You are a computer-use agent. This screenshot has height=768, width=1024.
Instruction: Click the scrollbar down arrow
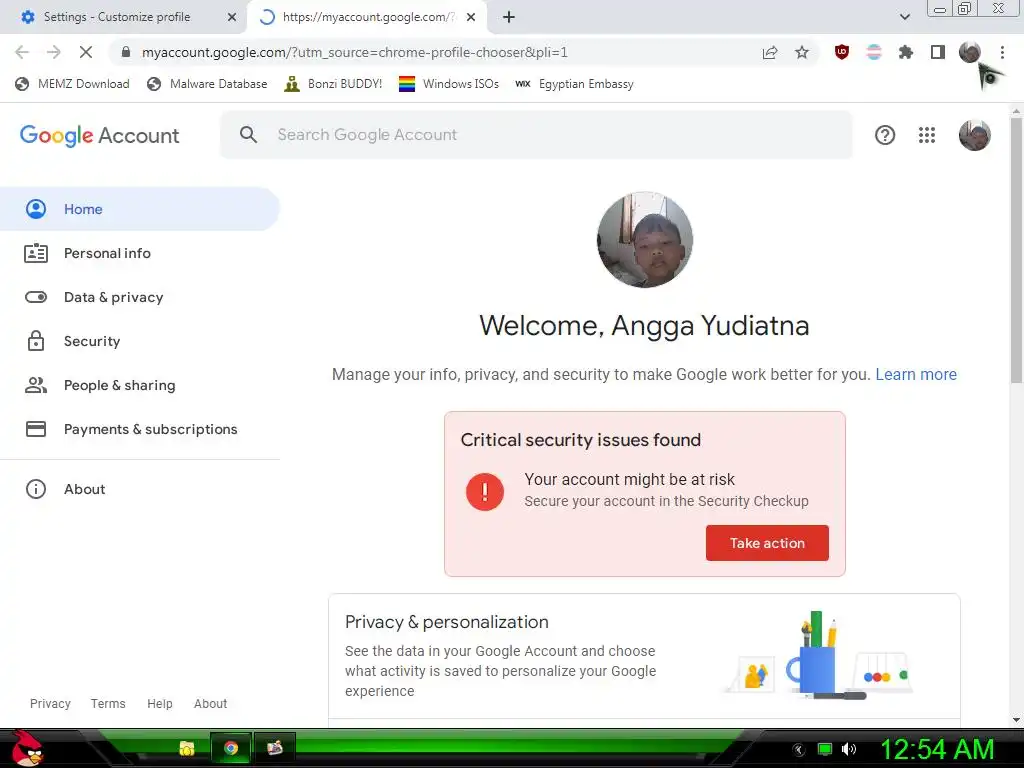[x=1016, y=720]
